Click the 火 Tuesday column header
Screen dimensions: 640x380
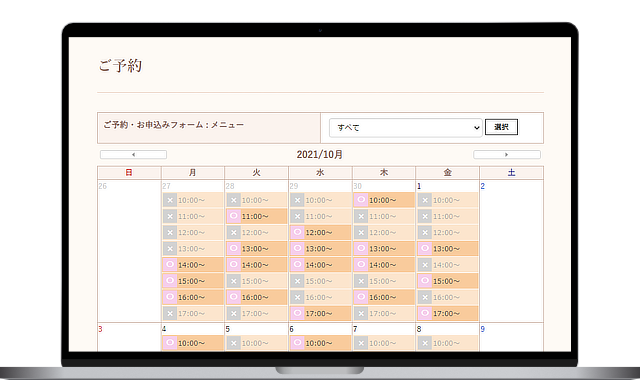point(256,173)
